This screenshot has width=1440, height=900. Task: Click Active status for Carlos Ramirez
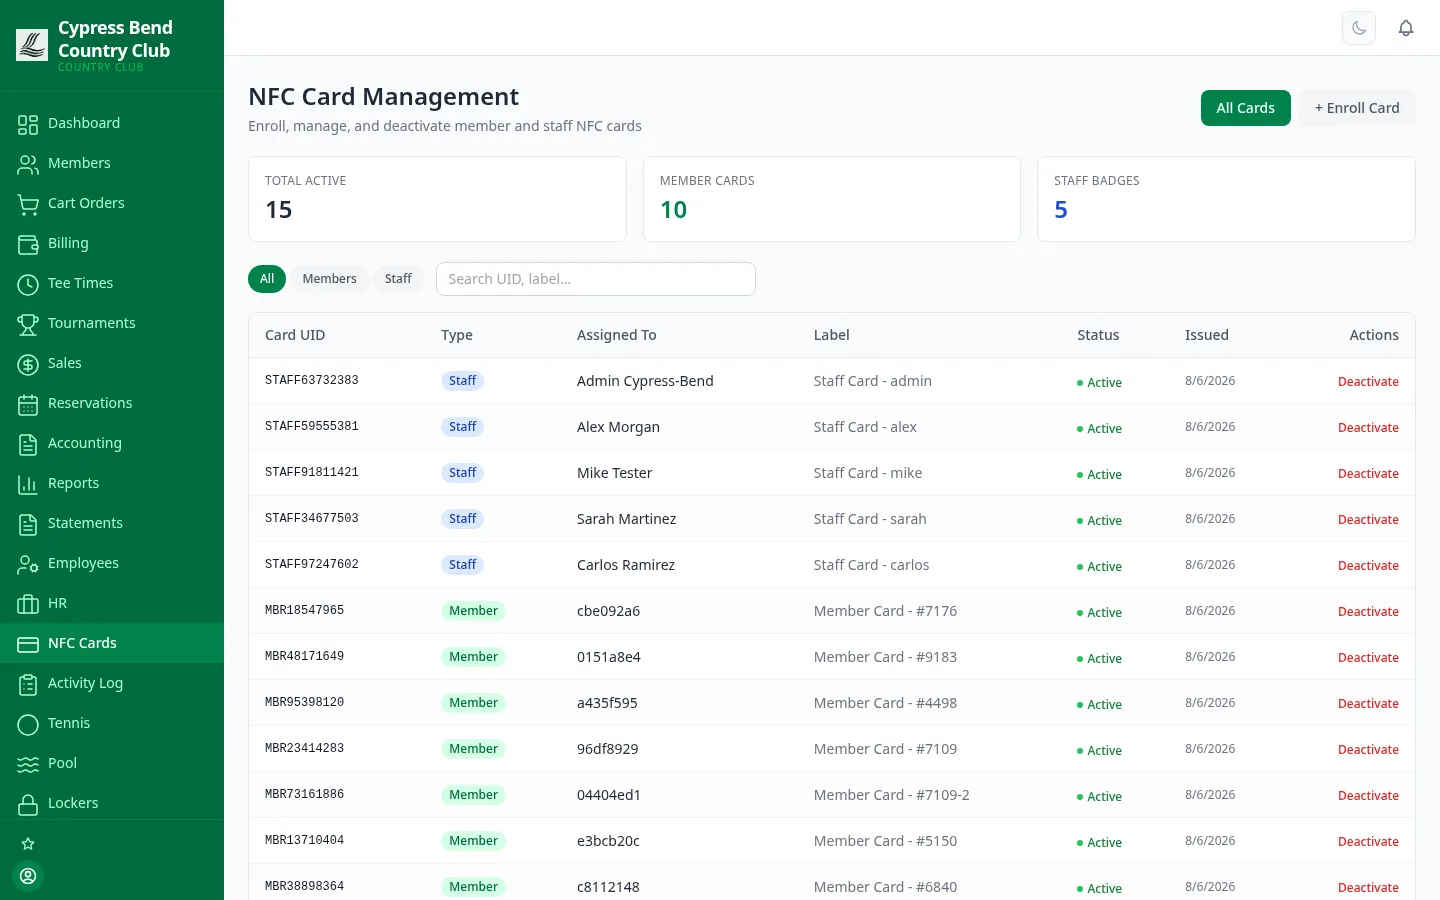pyautogui.click(x=1099, y=567)
